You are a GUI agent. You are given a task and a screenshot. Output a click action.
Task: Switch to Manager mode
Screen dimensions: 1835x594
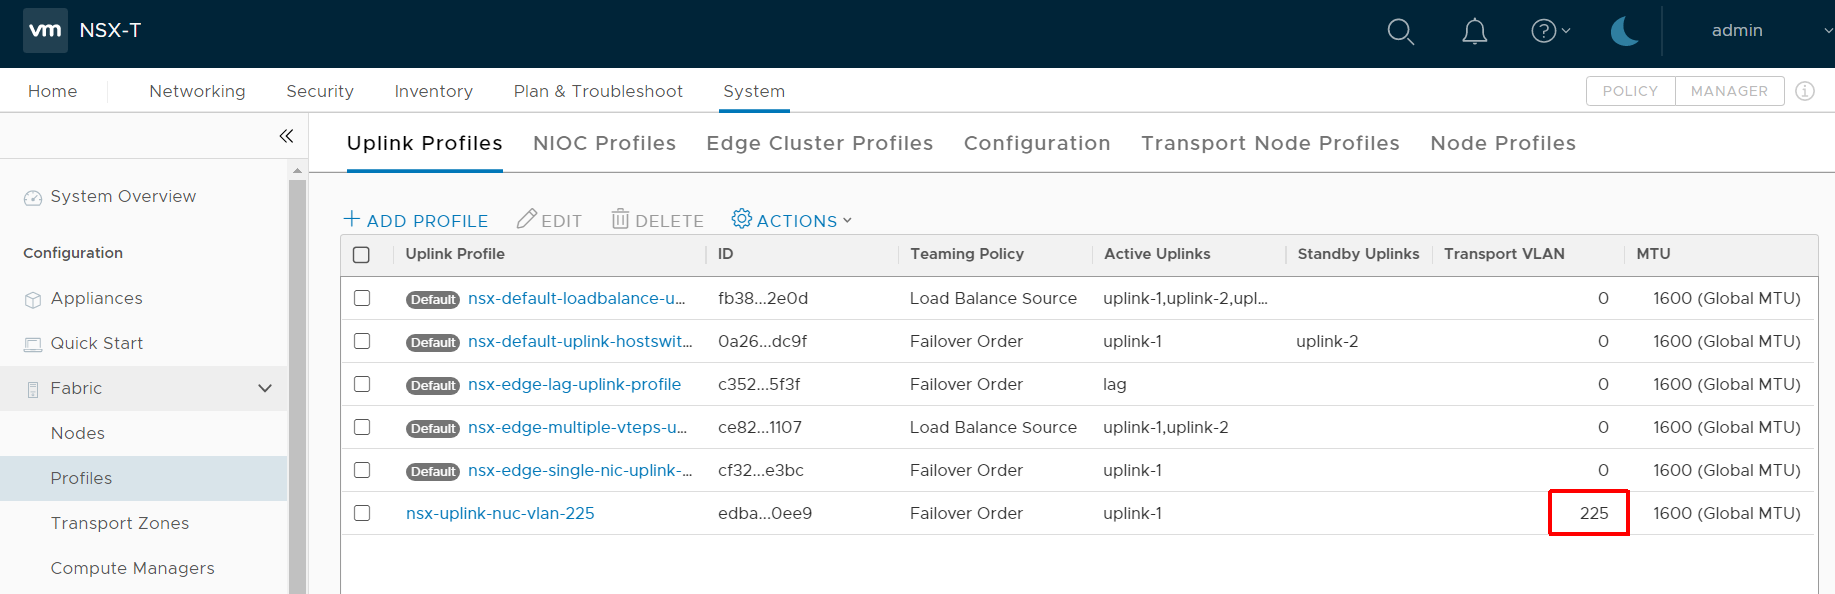(x=1729, y=91)
